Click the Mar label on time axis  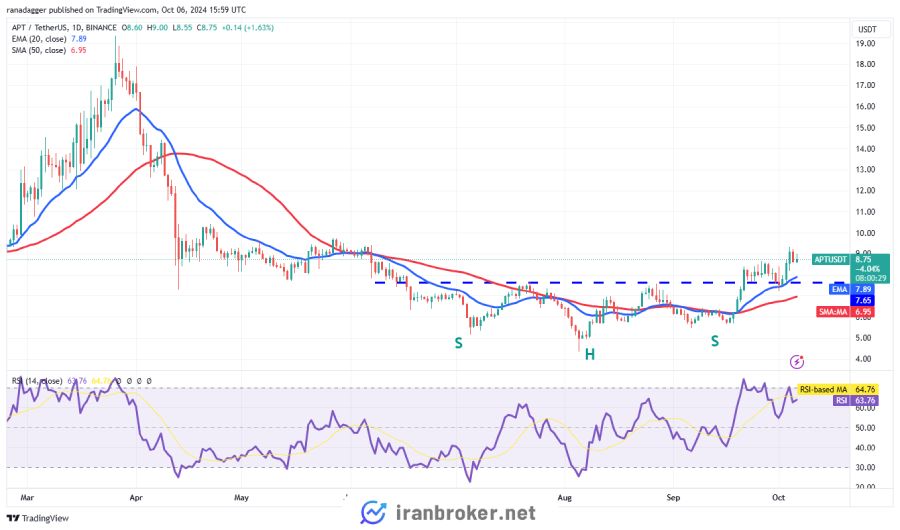click(x=27, y=497)
